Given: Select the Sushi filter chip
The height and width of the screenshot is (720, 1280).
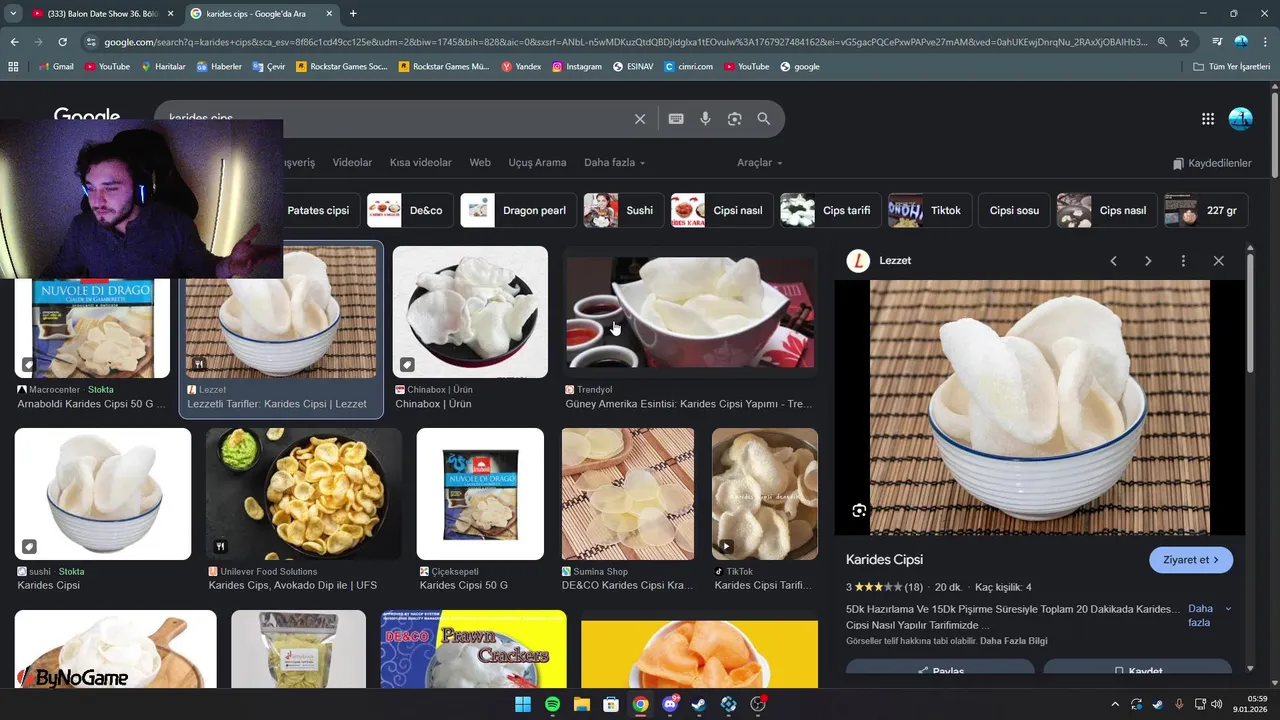Looking at the screenshot, I should [x=623, y=211].
